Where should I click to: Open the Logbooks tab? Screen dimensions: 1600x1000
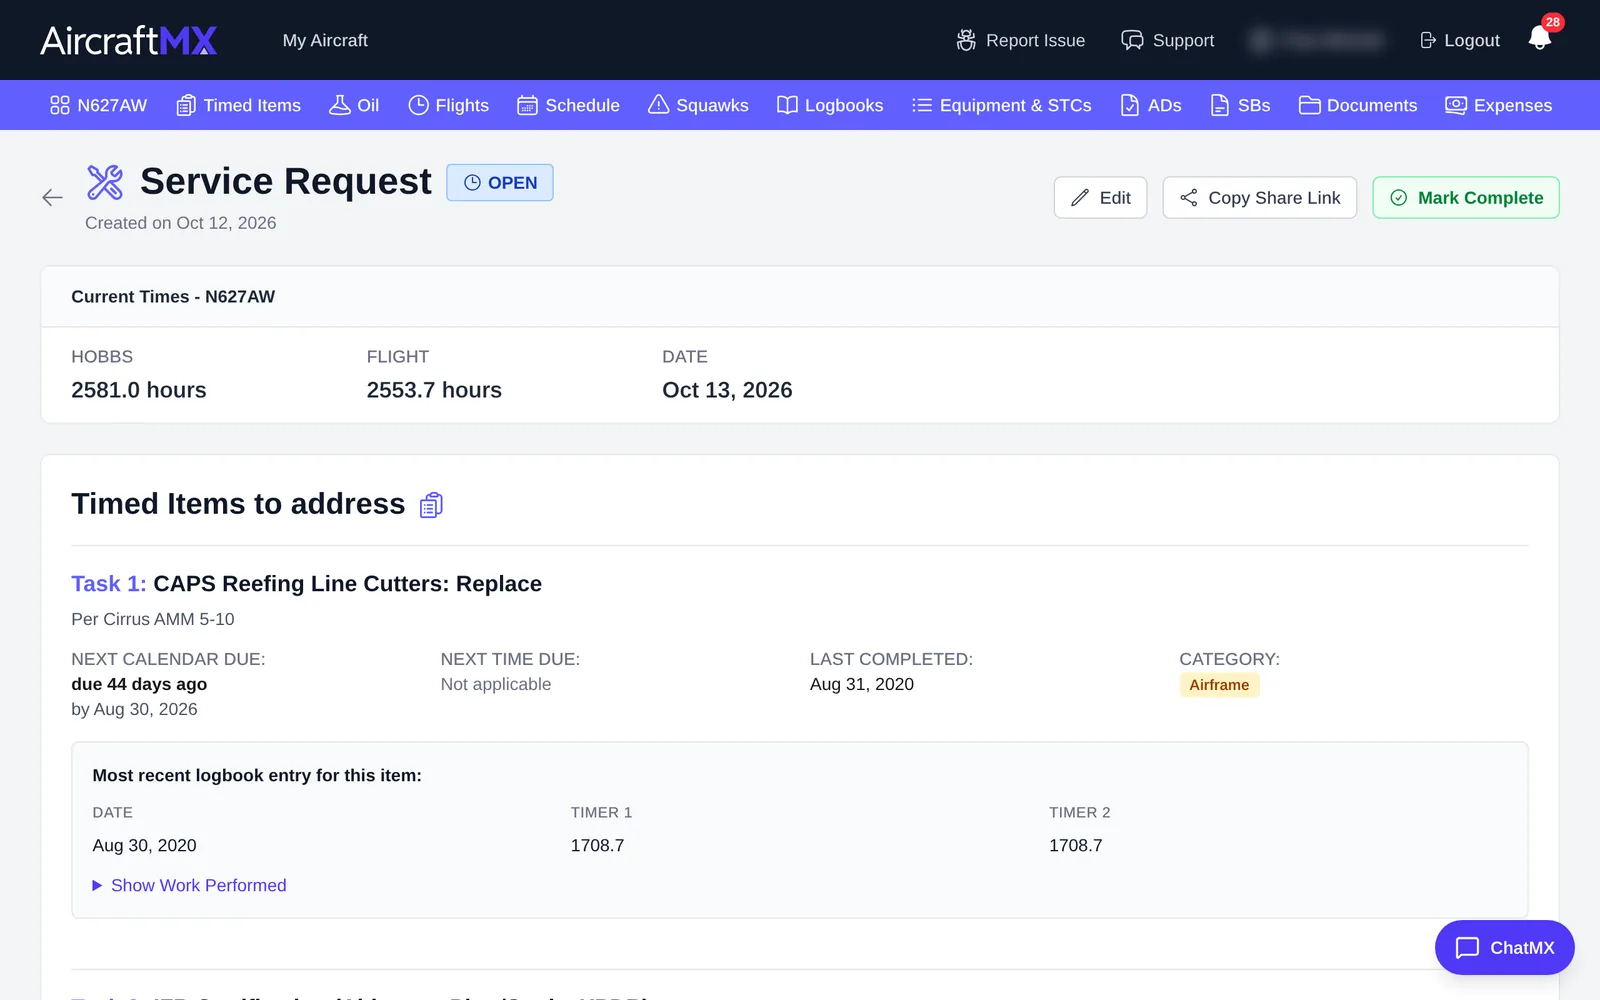[x=830, y=105]
